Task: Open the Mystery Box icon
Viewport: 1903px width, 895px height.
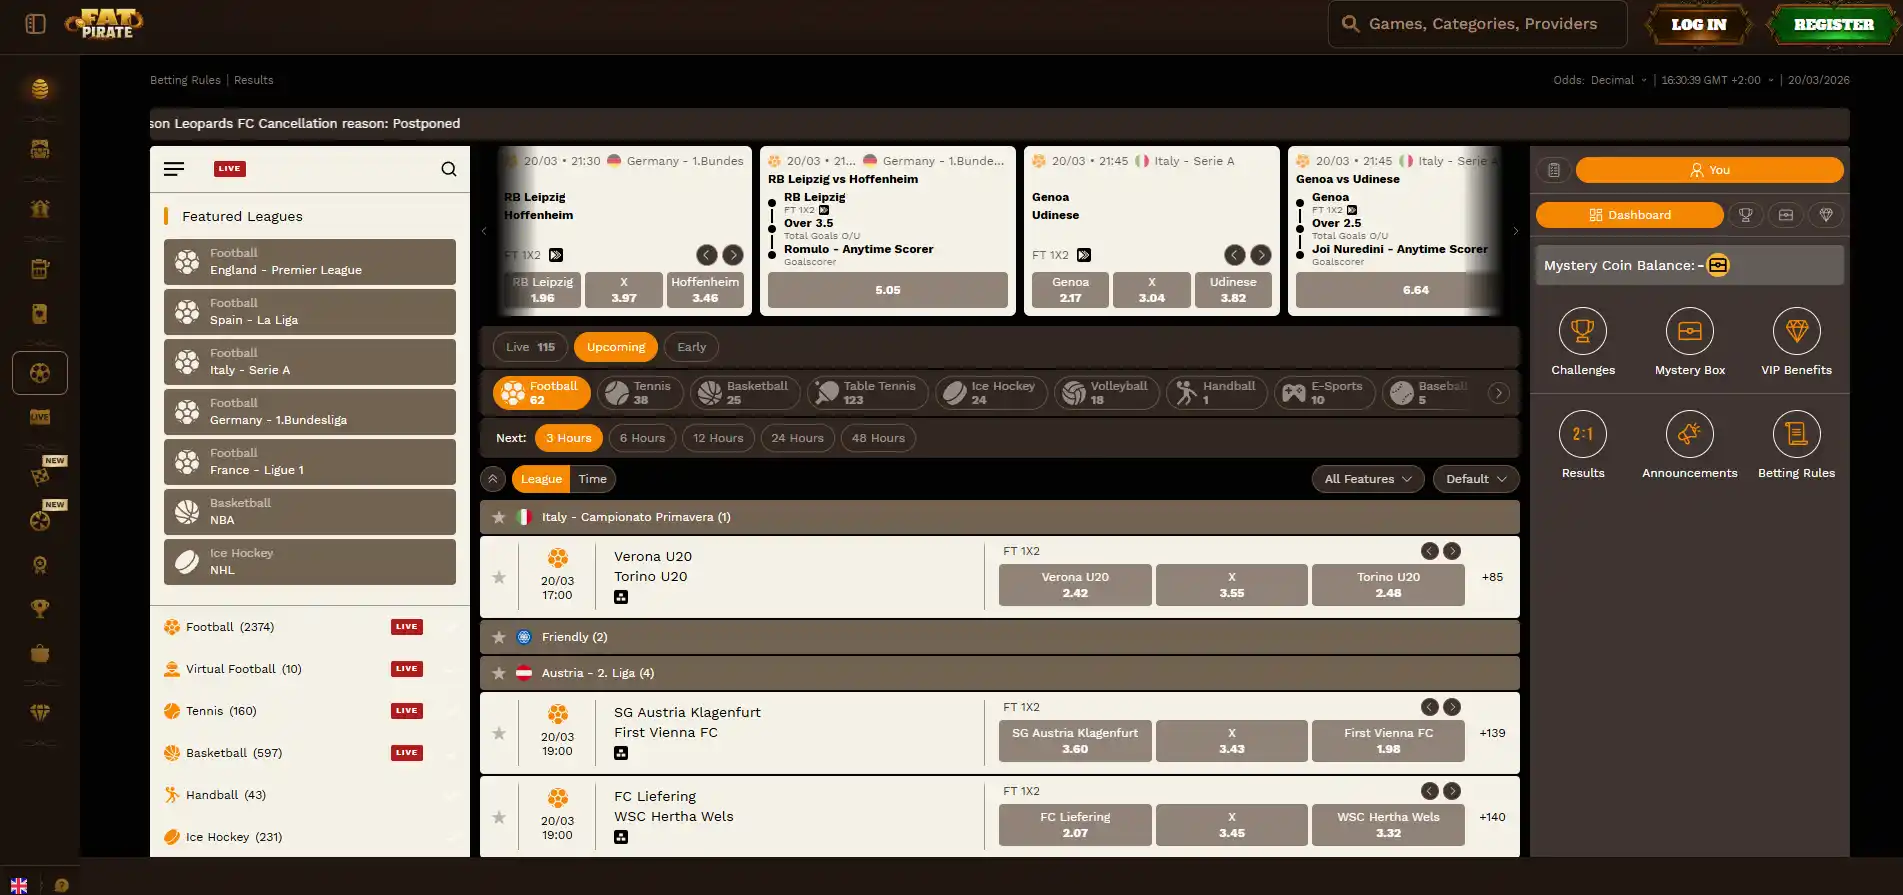Action: 1689,331
